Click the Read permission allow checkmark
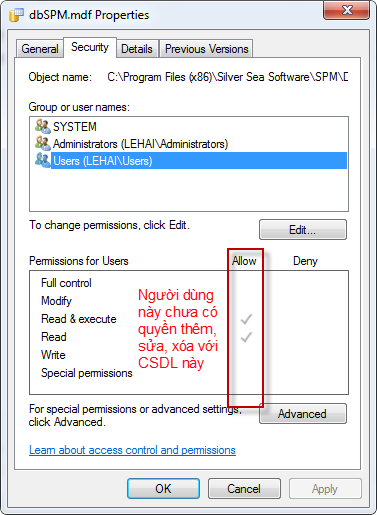 (x=246, y=337)
